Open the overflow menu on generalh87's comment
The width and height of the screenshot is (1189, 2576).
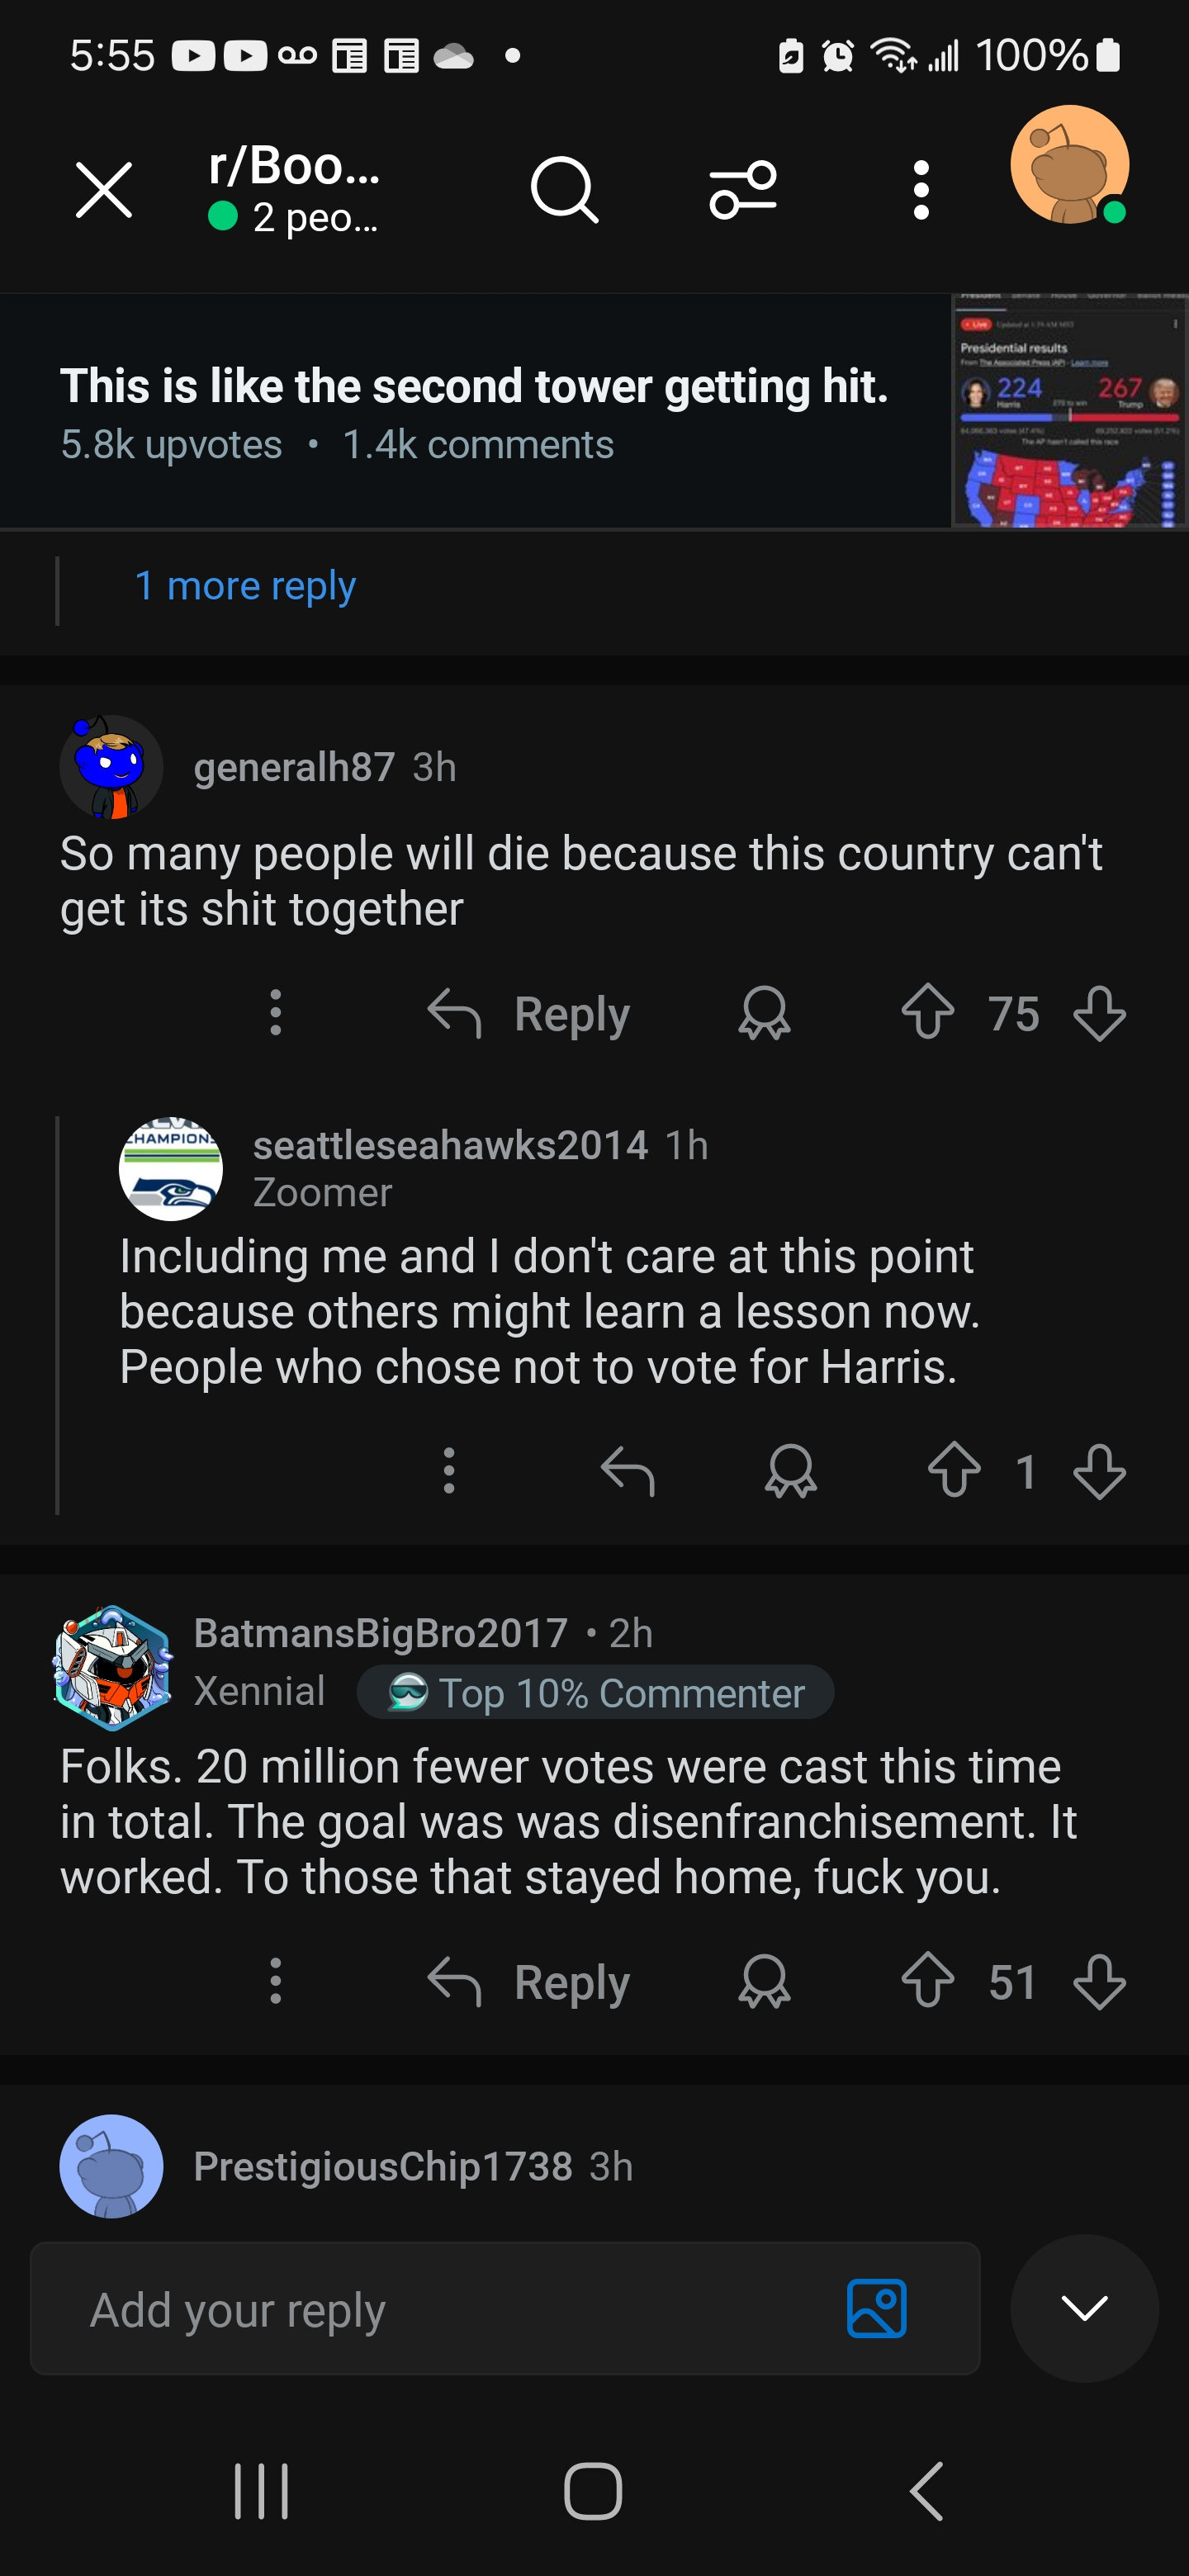tap(275, 1013)
